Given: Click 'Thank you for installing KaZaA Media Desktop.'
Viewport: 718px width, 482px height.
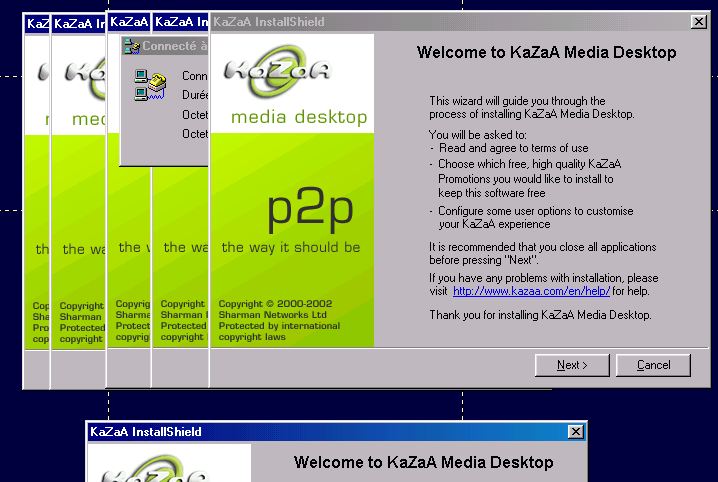Looking at the screenshot, I should pyautogui.click(x=540, y=315).
